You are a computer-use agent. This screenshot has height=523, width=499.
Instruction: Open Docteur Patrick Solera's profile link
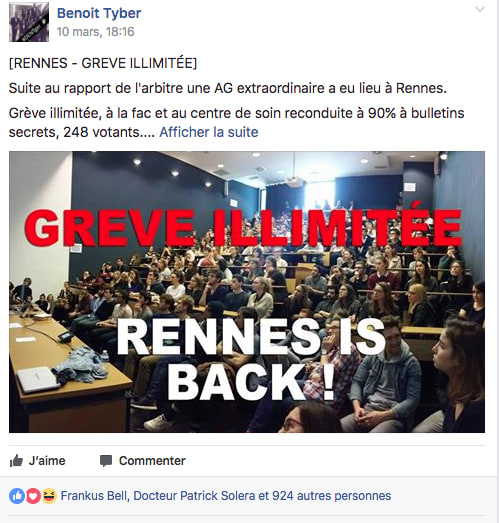point(194,496)
